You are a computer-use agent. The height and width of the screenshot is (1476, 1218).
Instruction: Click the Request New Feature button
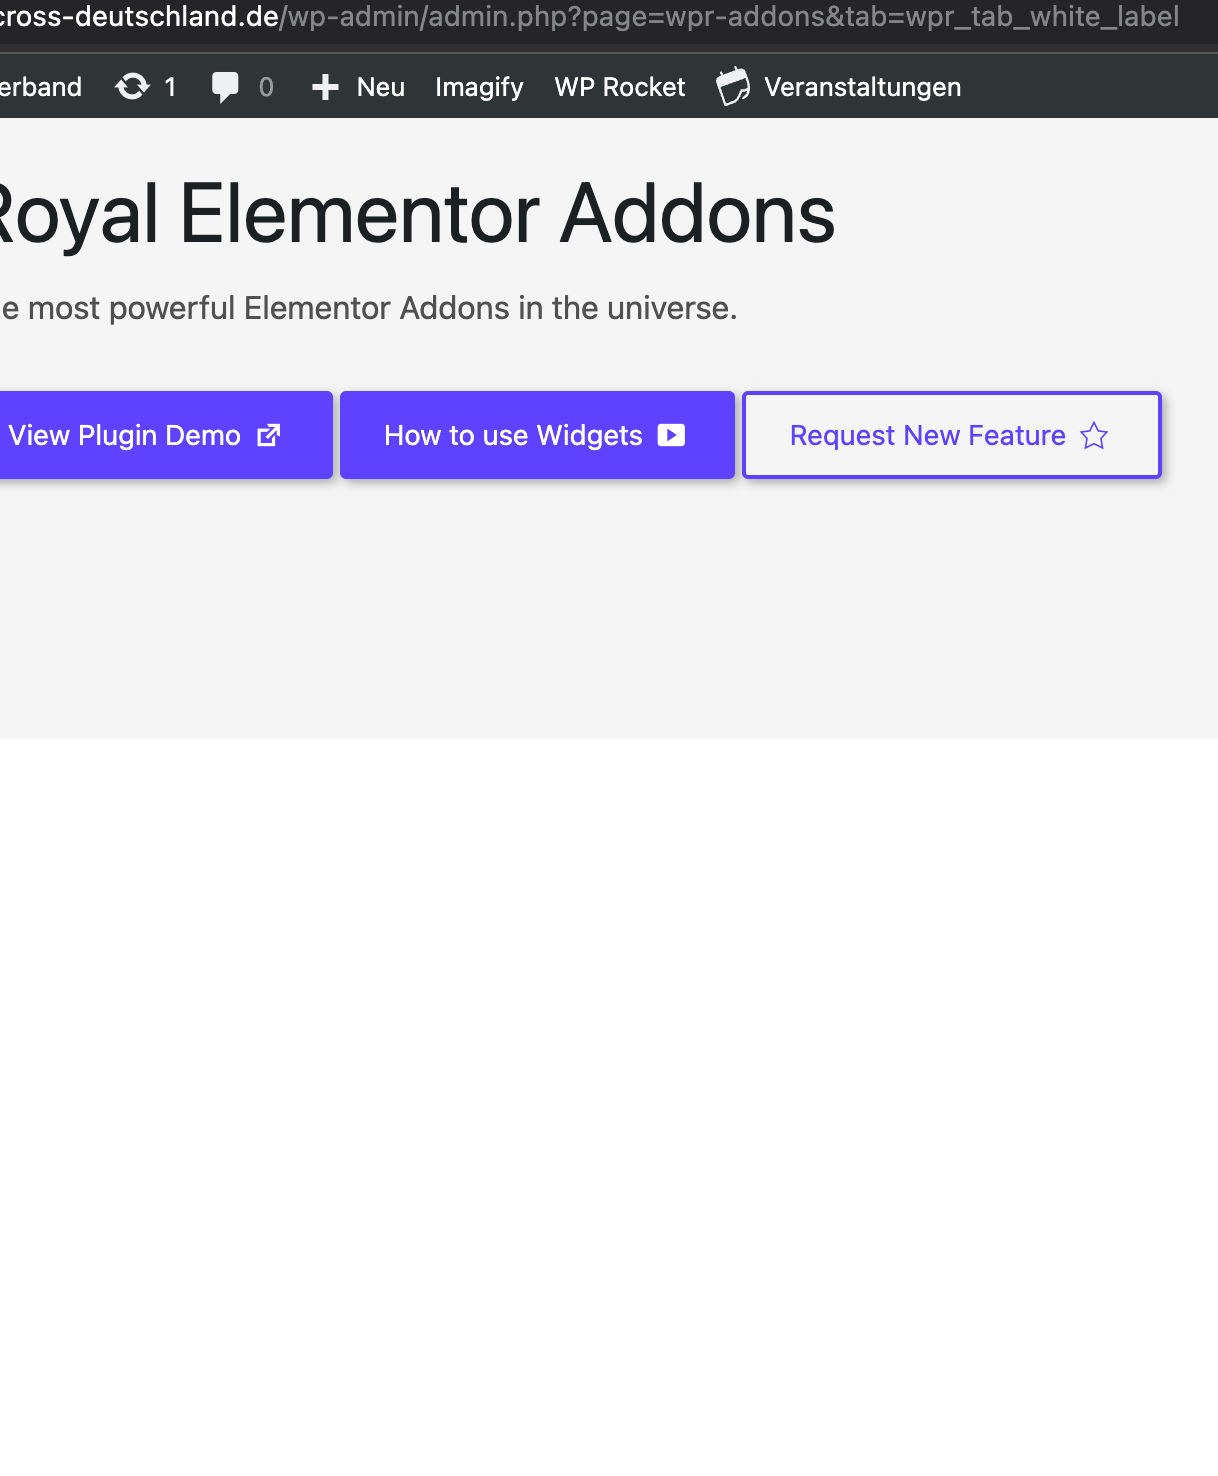click(x=952, y=435)
